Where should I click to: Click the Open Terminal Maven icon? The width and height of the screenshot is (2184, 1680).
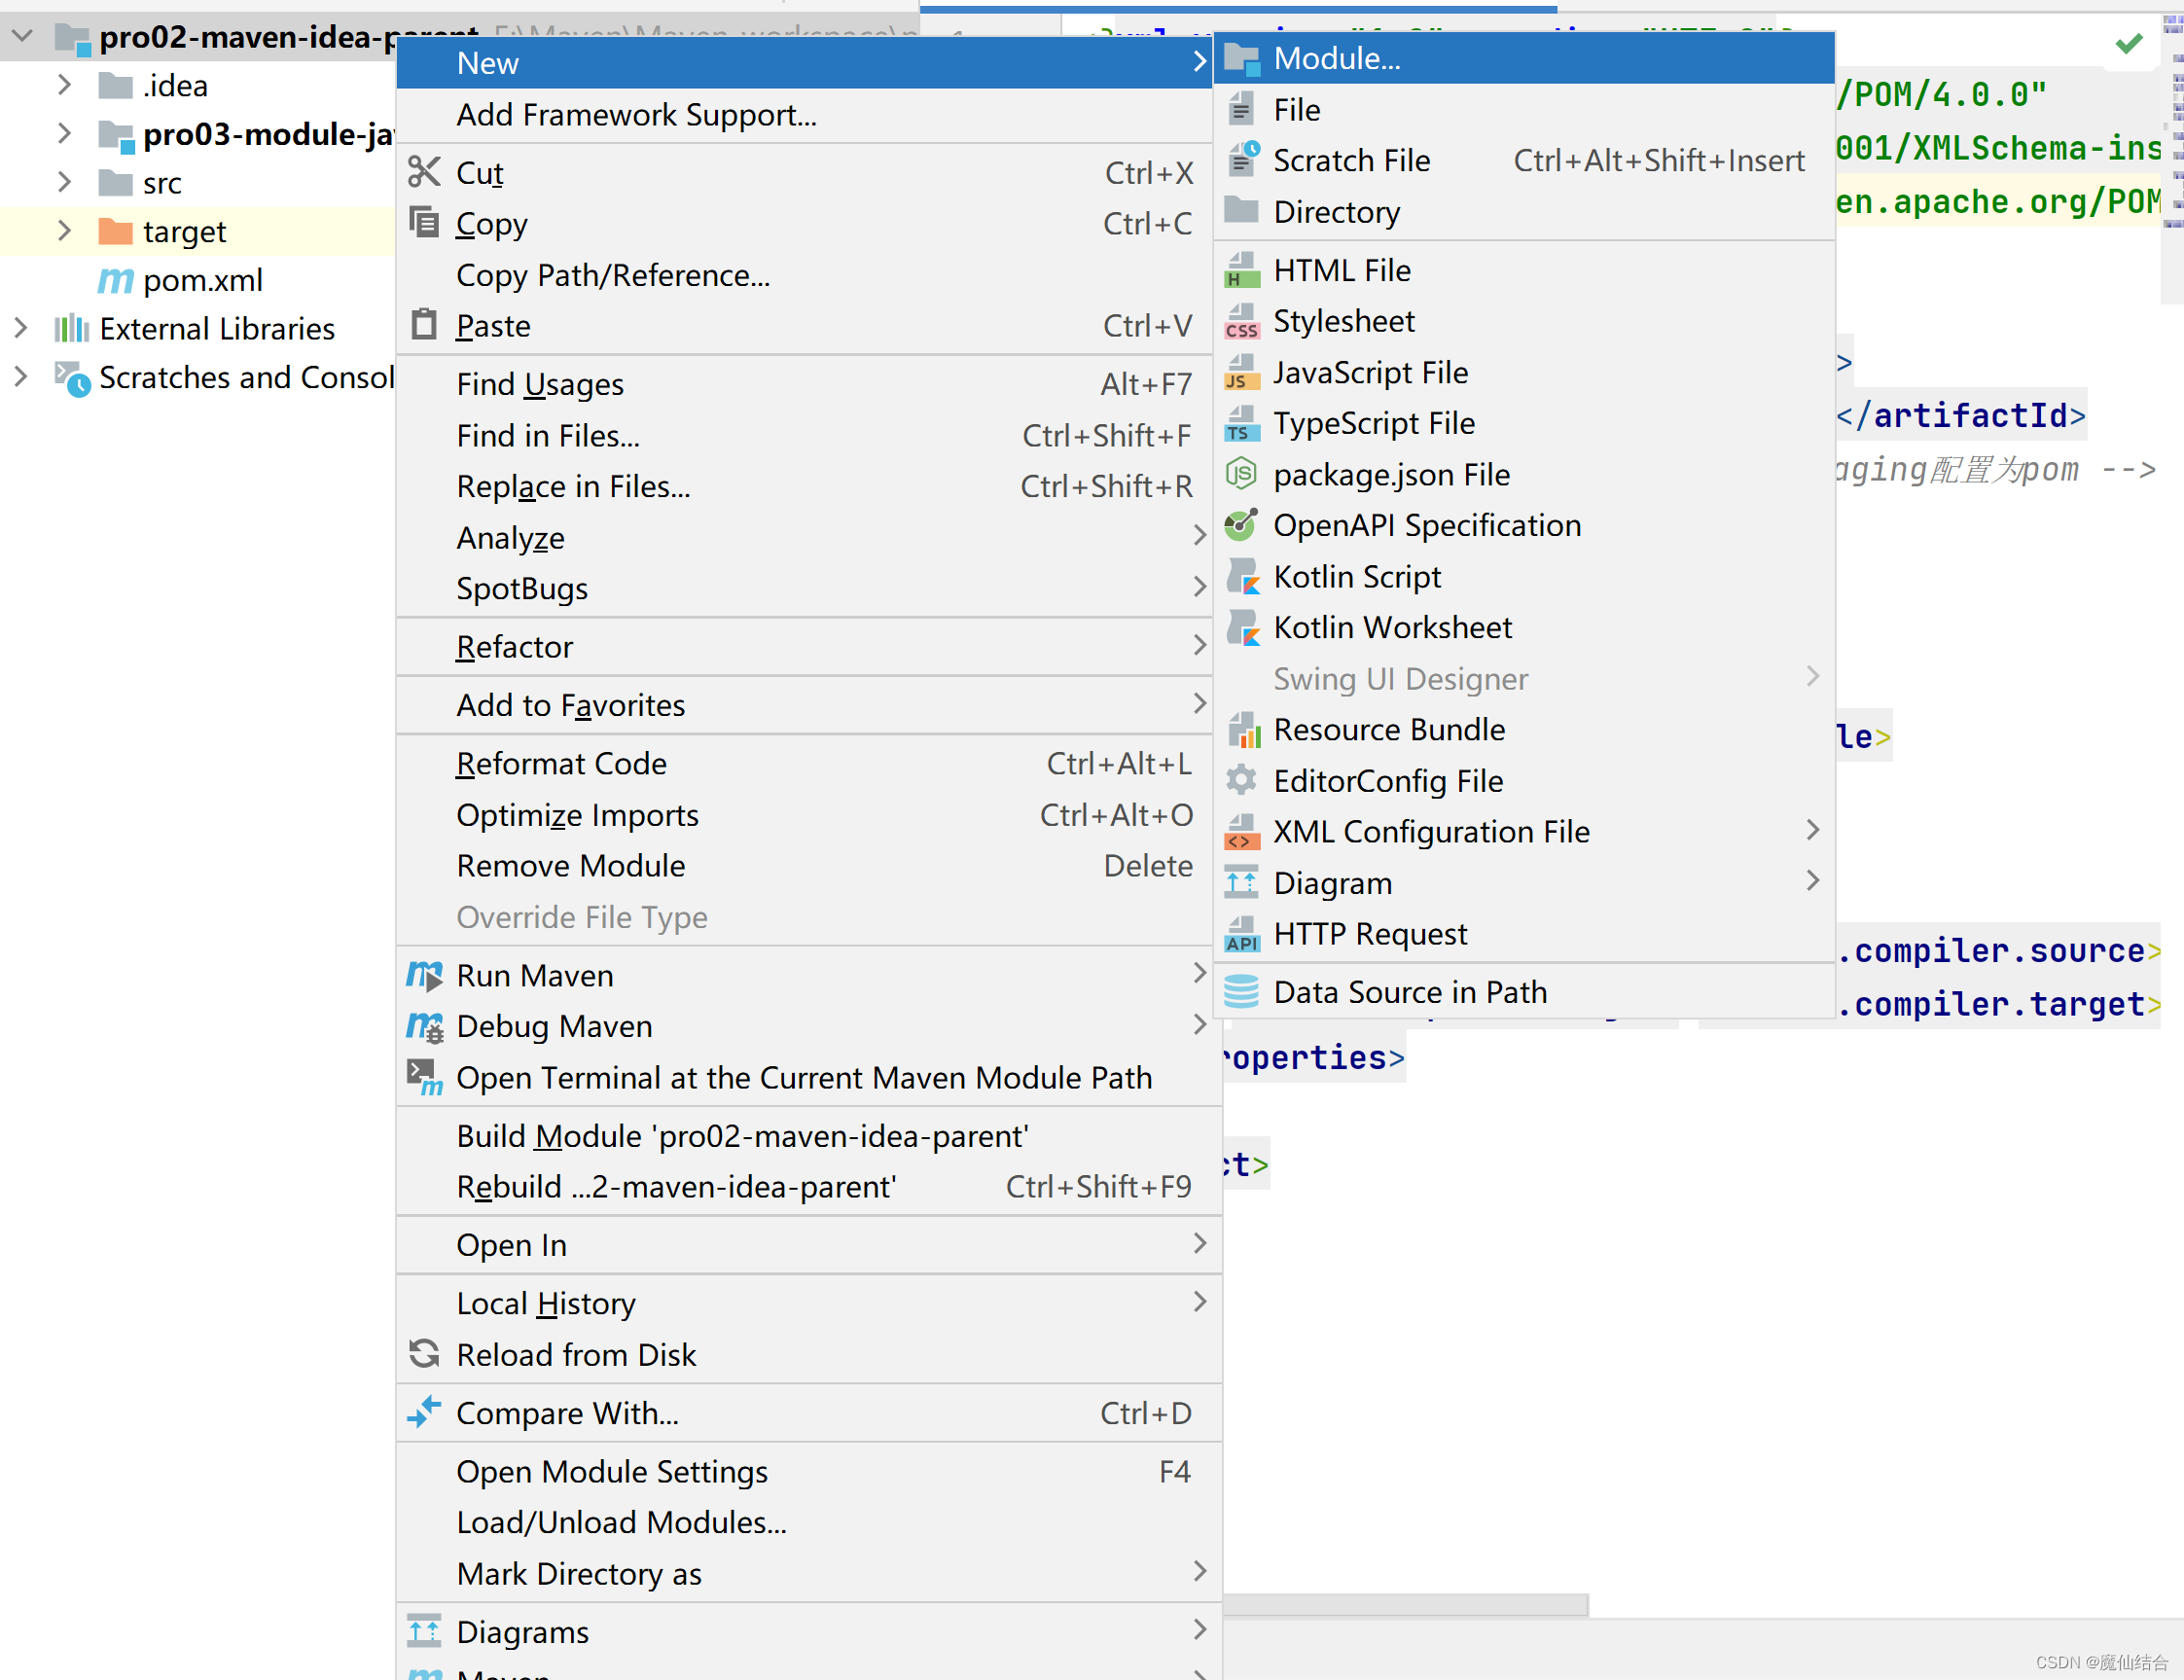(x=424, y=1077)
